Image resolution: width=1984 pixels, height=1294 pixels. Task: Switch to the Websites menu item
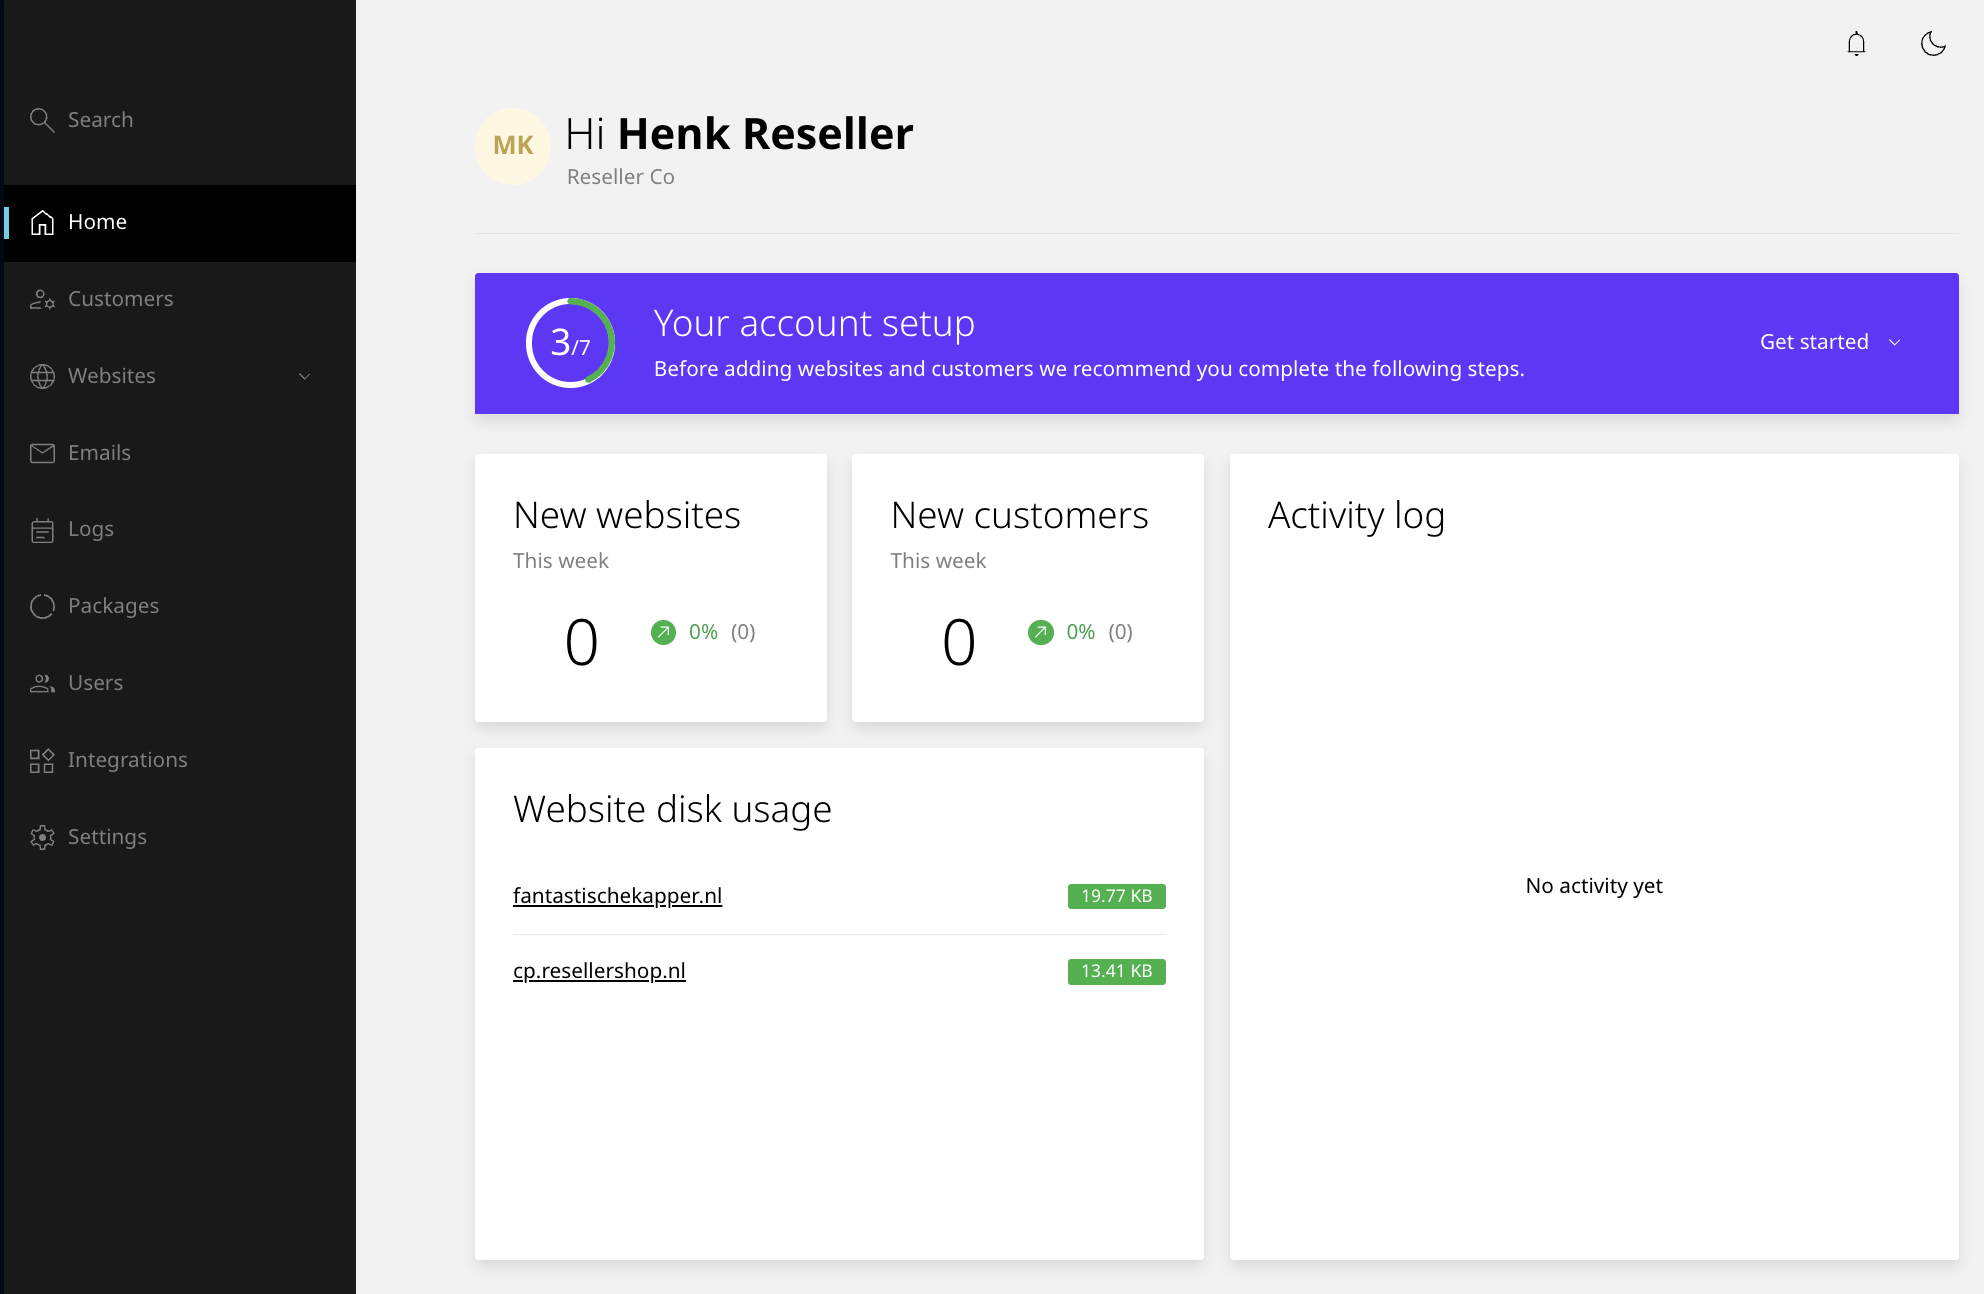tap(111, 375)
